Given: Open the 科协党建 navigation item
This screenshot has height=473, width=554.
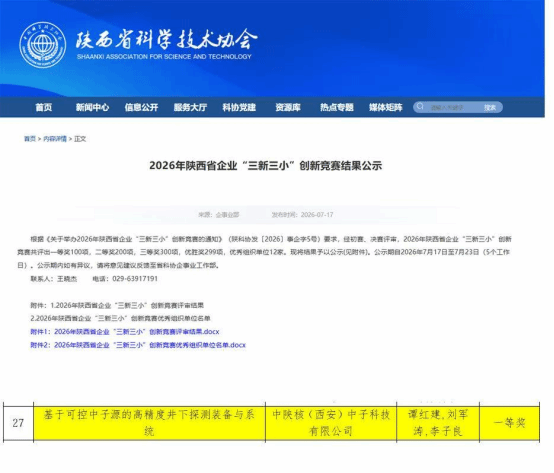Looking at the screenshot, I should [x=239, y=107].
